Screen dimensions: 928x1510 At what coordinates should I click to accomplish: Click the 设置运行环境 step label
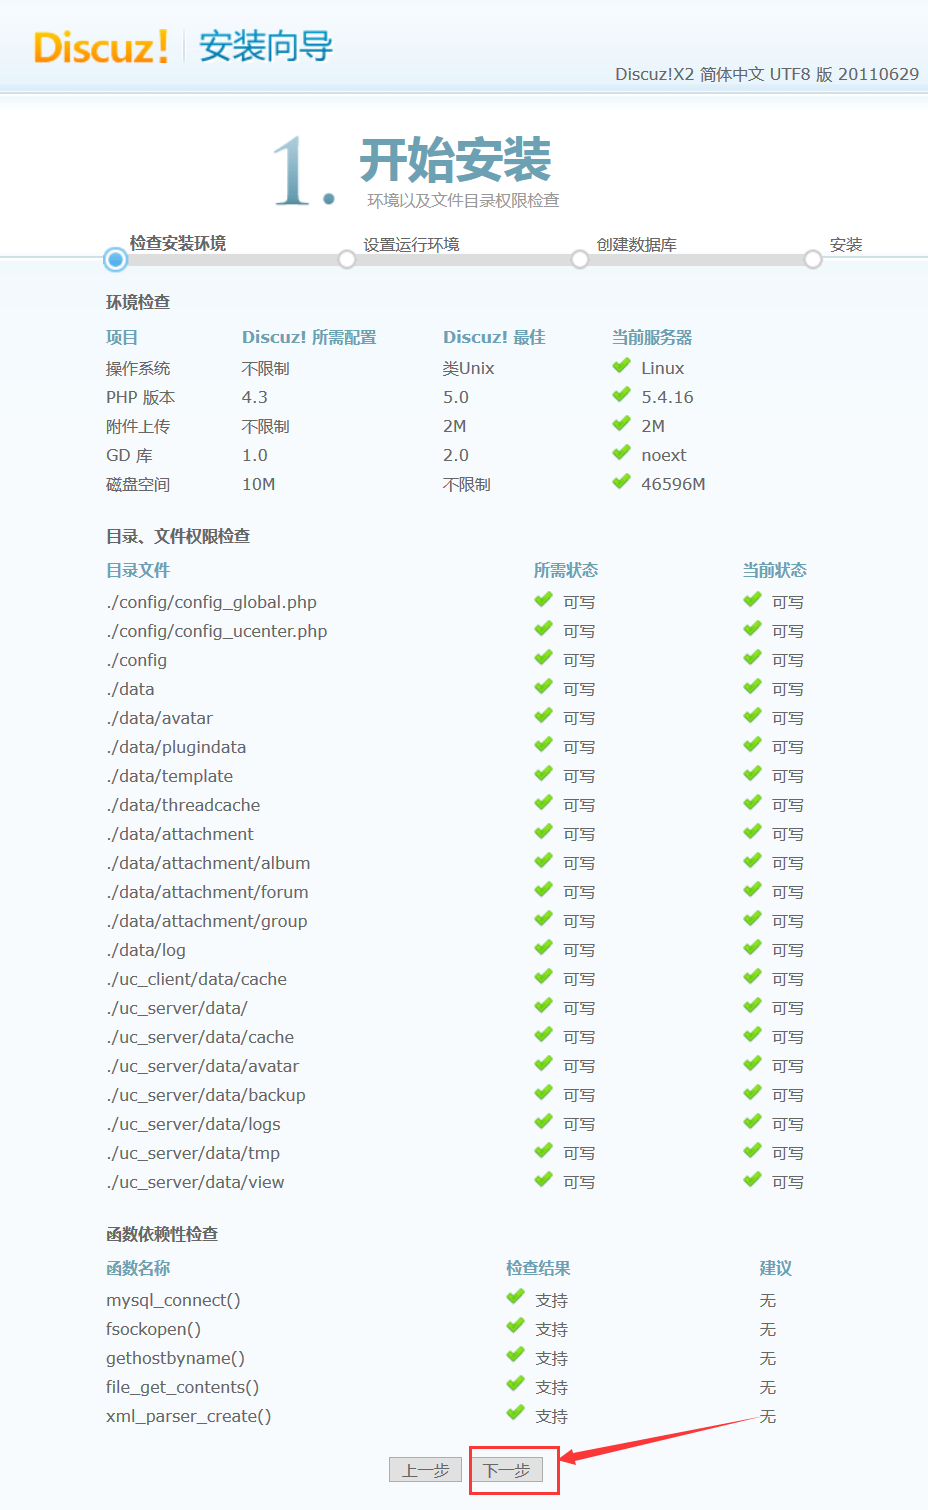(x=411, y=244)
